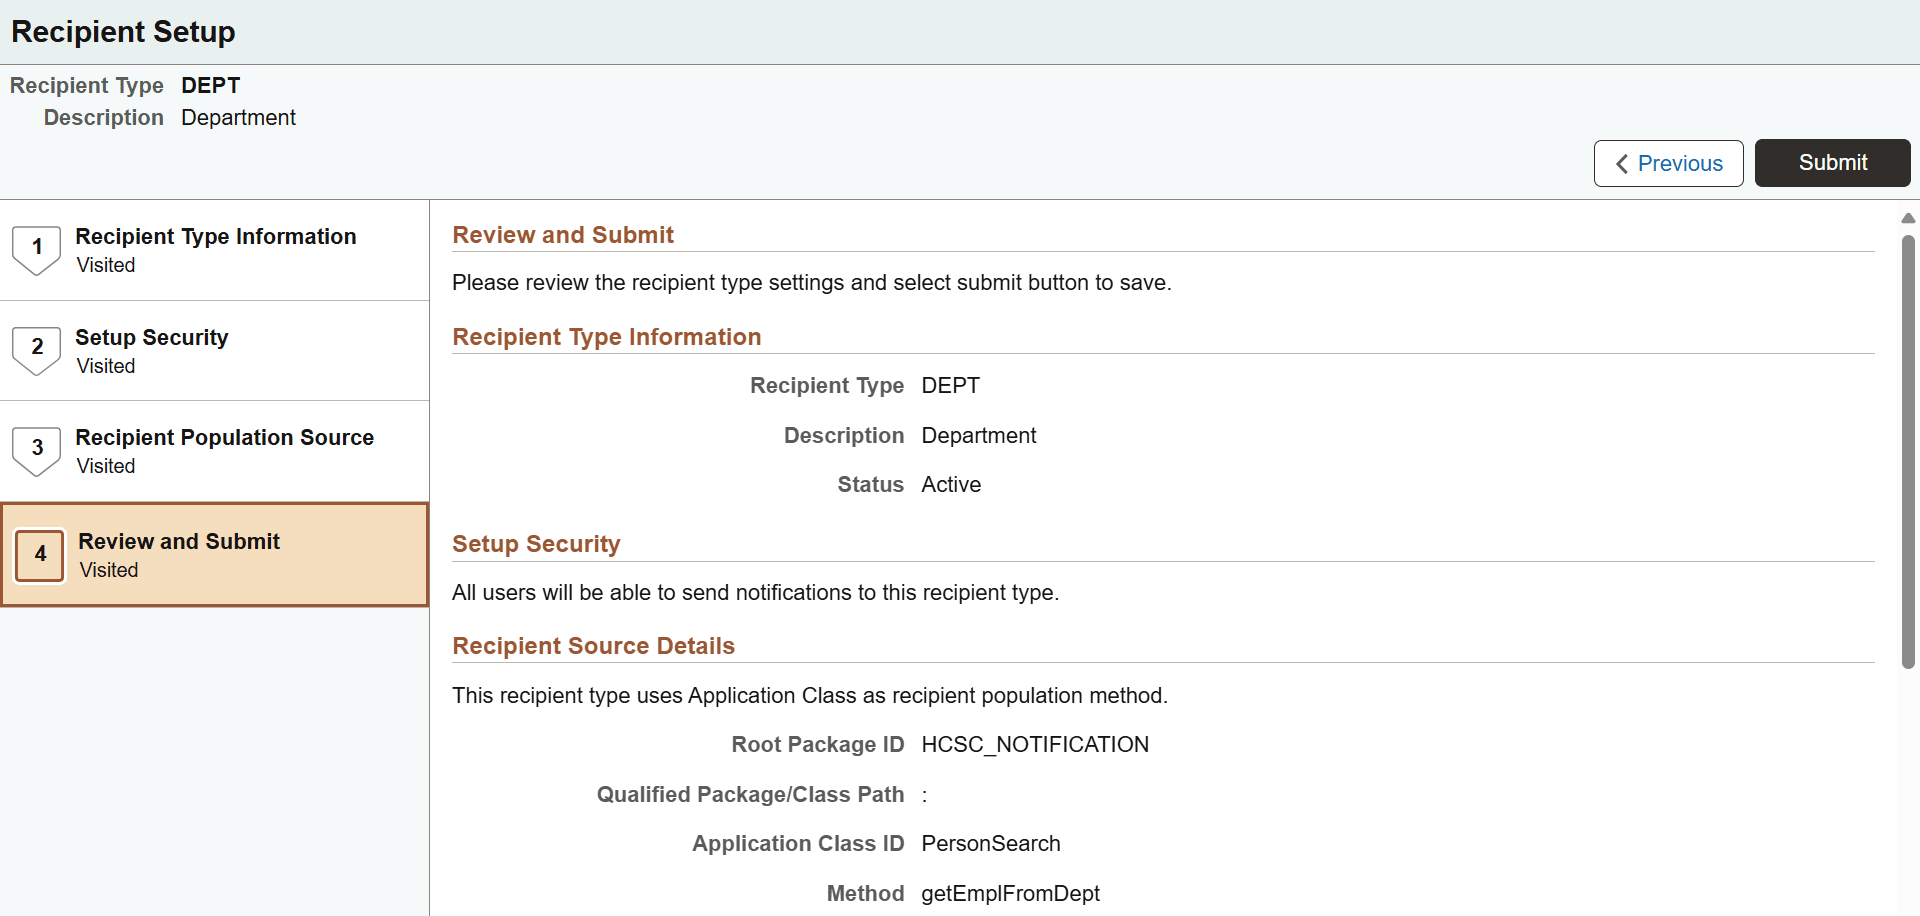Click the step 2 number badge
1920x916 pixels.
(x=37, y=348)
